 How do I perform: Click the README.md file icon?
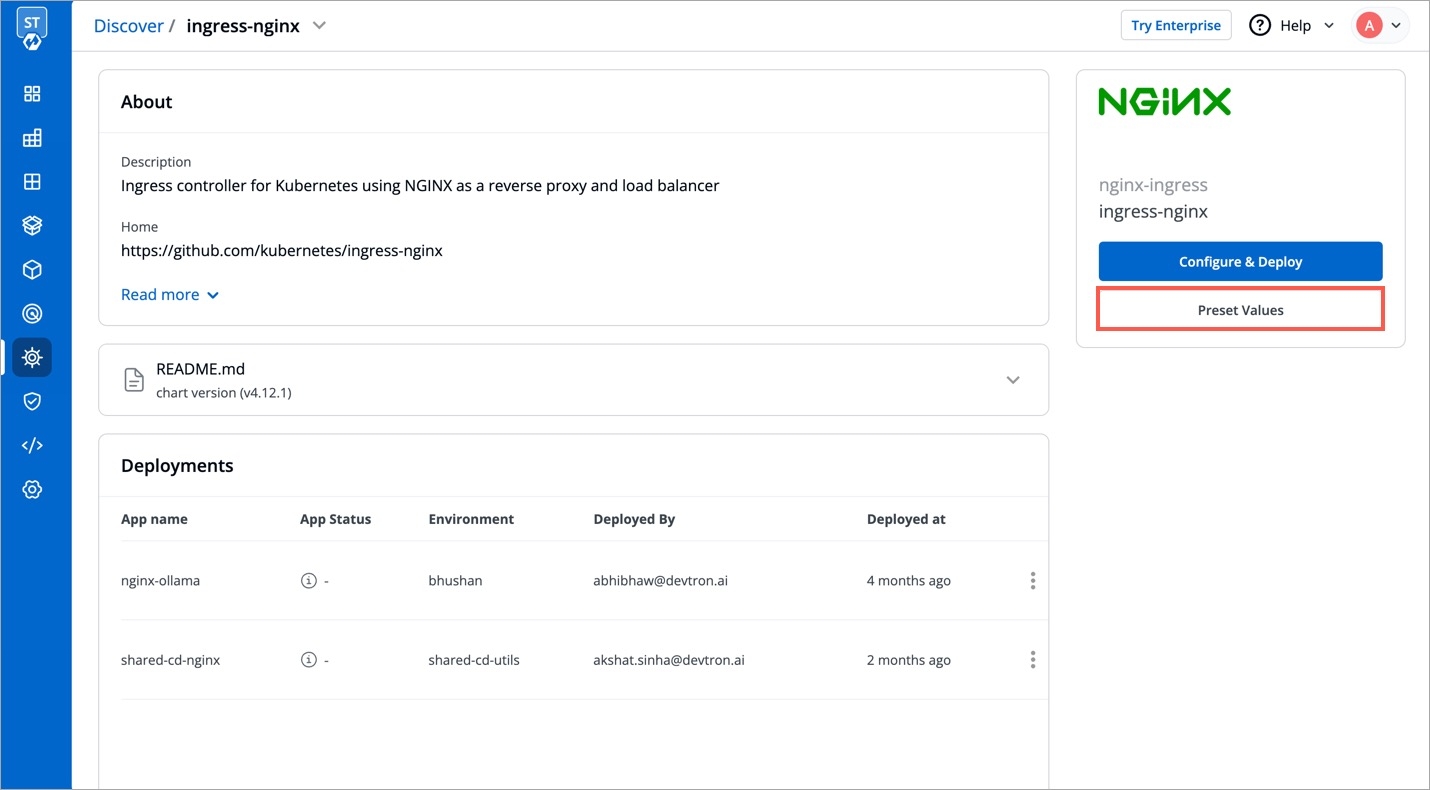[133, 380]
